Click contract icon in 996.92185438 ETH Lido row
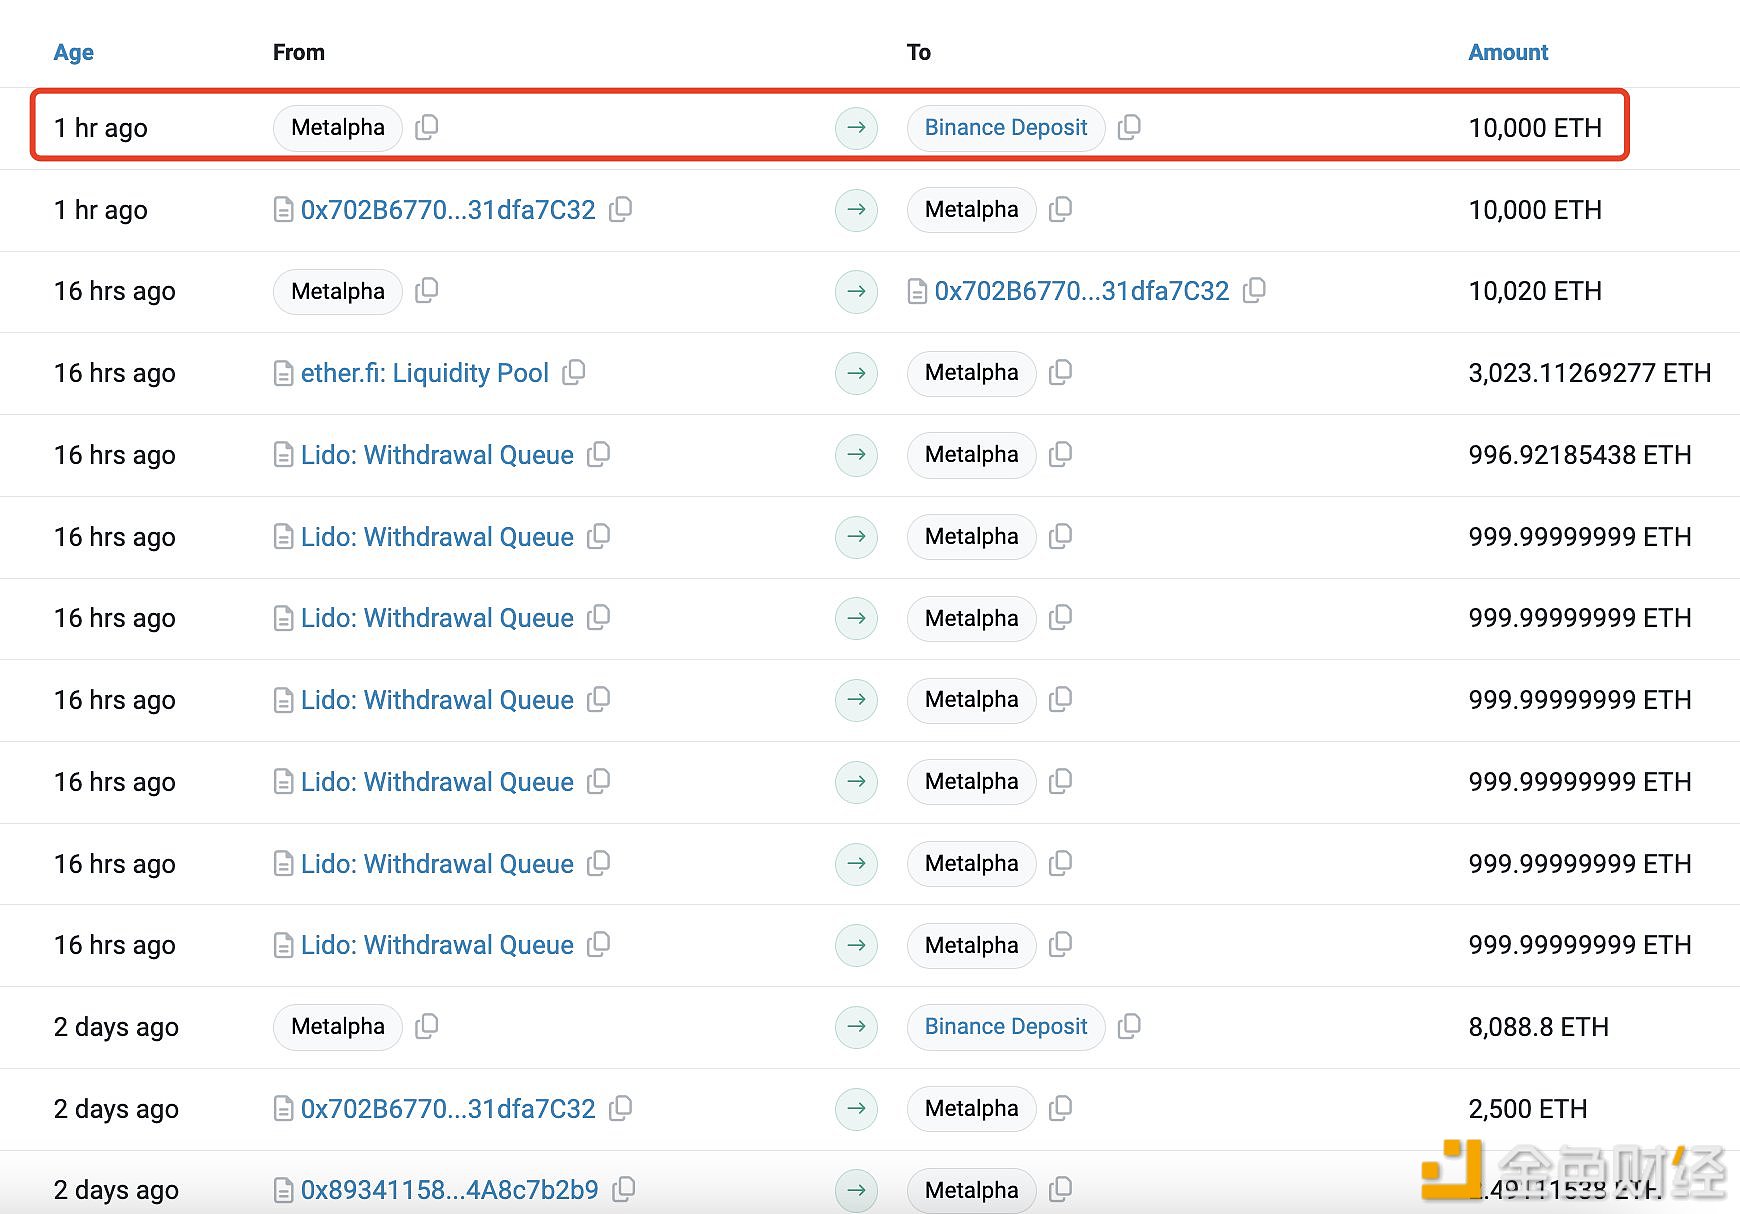 [283, 455]
